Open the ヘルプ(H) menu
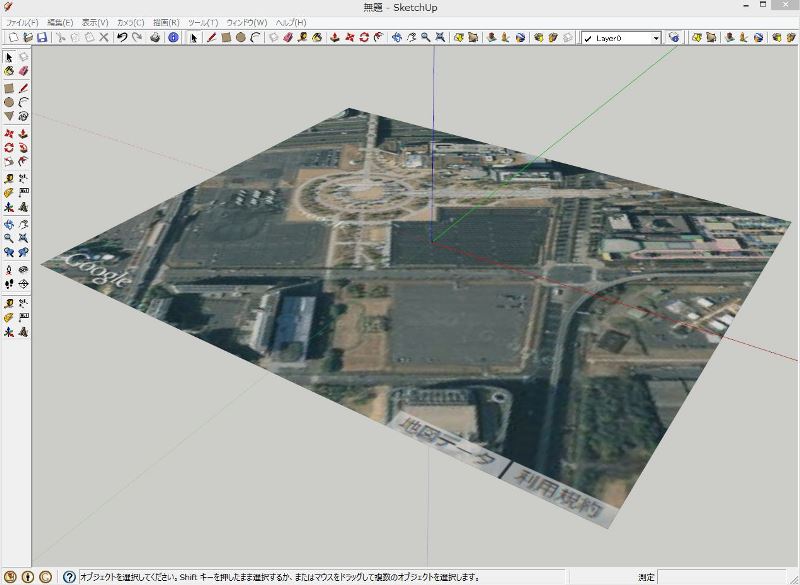The height and width of the screenshot is (585, 800). click(291, 22)
